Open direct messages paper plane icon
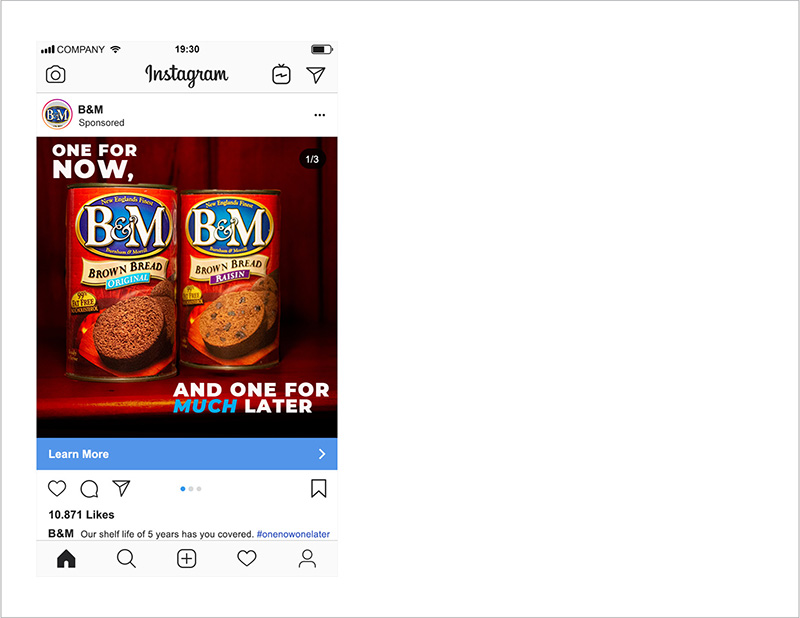The height and width of the screenshot is (618, 800). tap(316, 75)
